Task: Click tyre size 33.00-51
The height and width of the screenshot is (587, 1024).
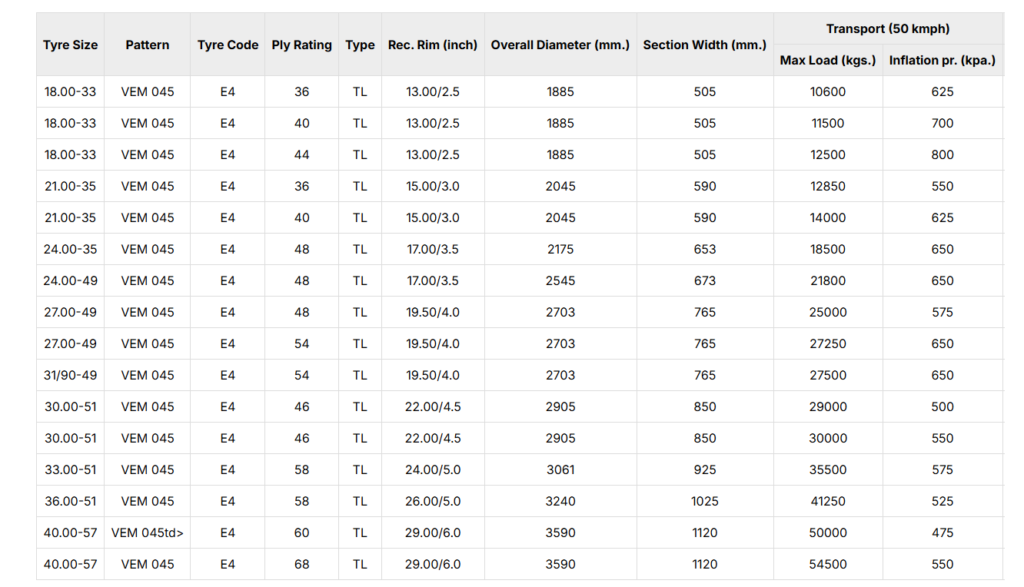Action: [71, 469]
